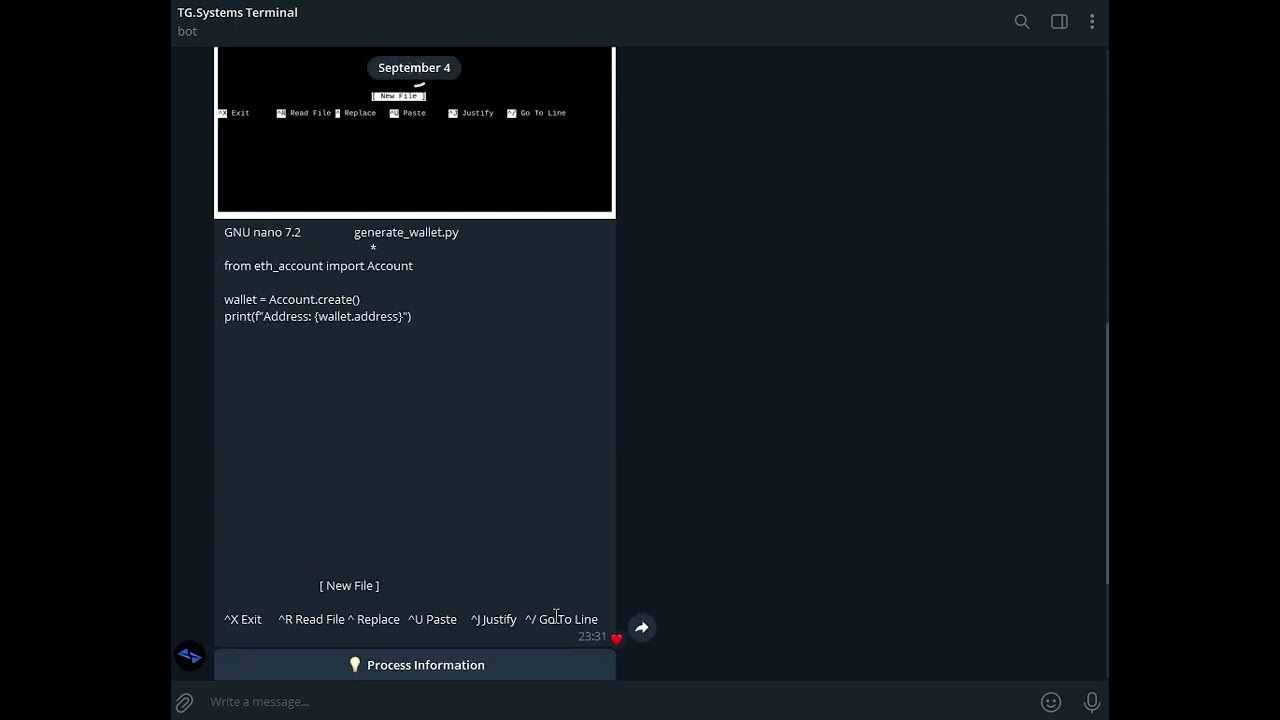This screenshot has width=1280, height=720.
Task: Click the ^R Read File text
Action: point(311,620)
